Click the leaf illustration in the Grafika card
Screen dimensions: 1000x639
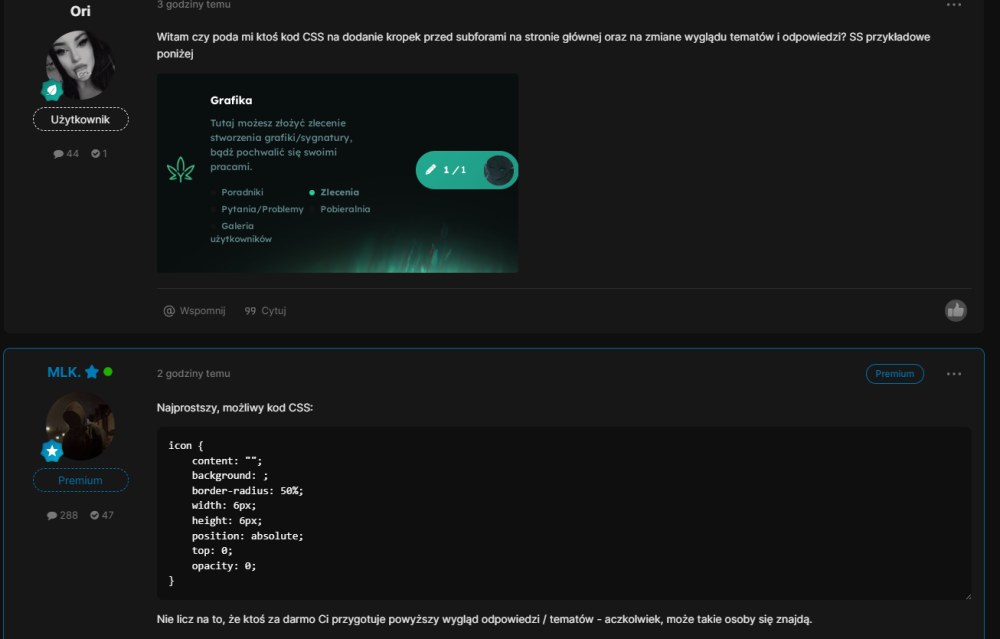tap(181, 170)
